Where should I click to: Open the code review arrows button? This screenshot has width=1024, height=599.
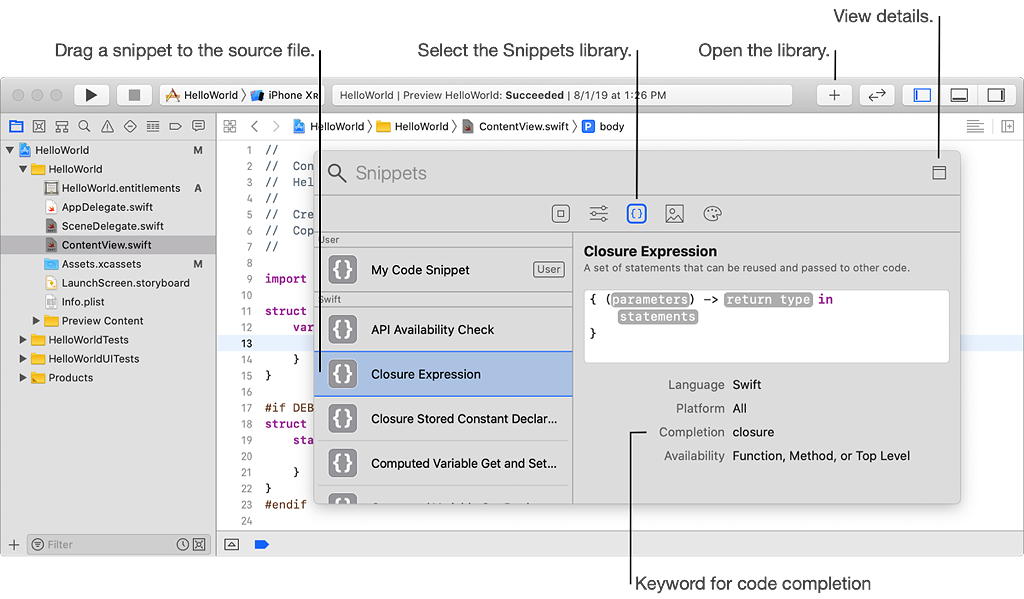point(876,95)
